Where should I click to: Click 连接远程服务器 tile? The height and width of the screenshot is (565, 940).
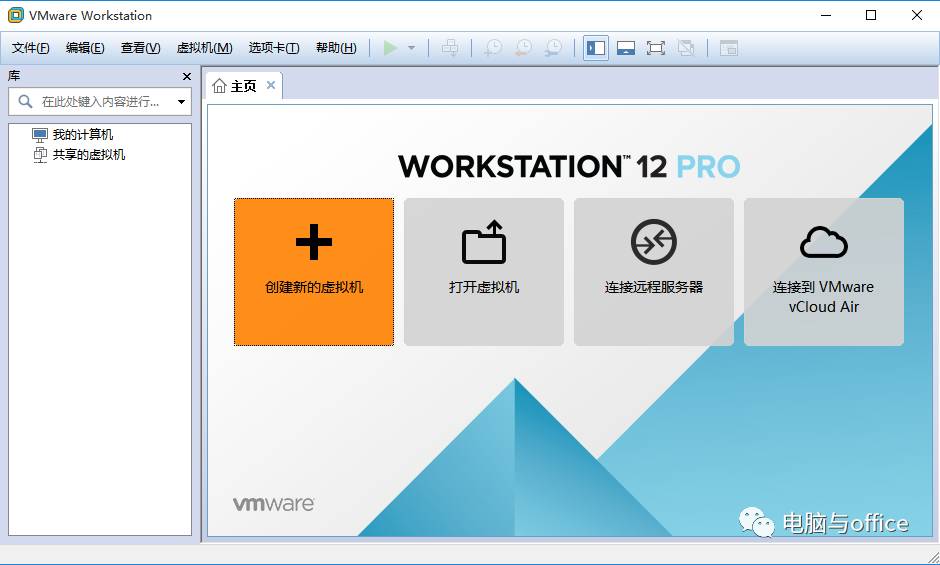653,272
